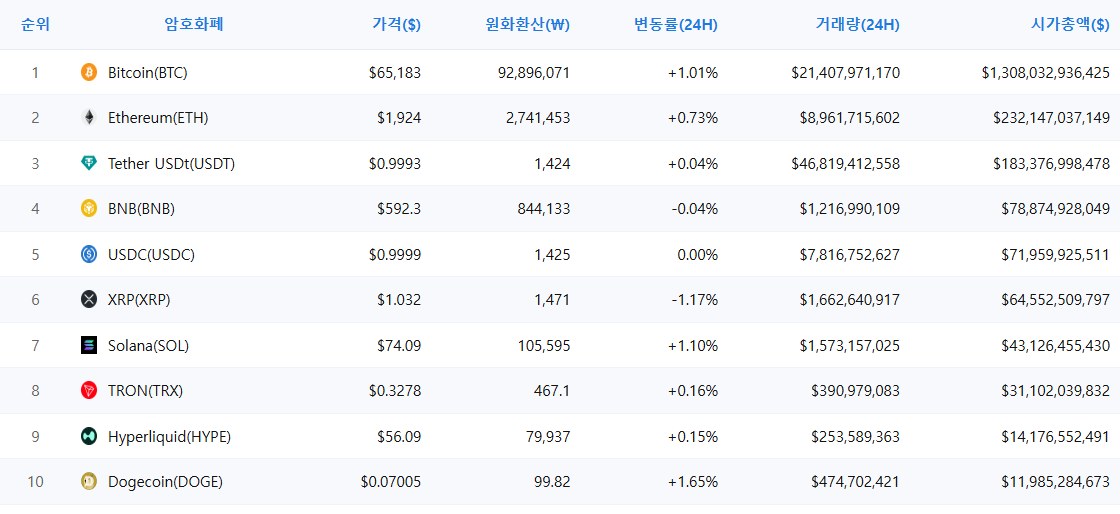Select TRON price $0.3278
Image resolution: width=1120 pixels, height=514 pixels.
[395, 391]
